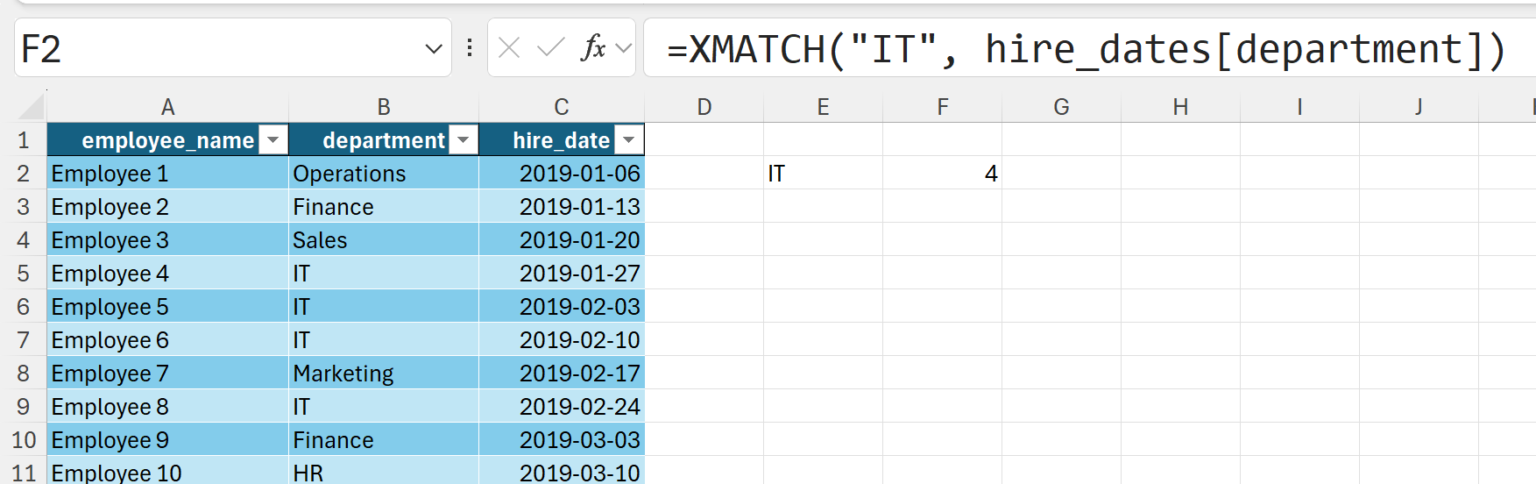Select hire date 2019-01-06
This screenshot has height=484, width=1536.
click(562, 173)
